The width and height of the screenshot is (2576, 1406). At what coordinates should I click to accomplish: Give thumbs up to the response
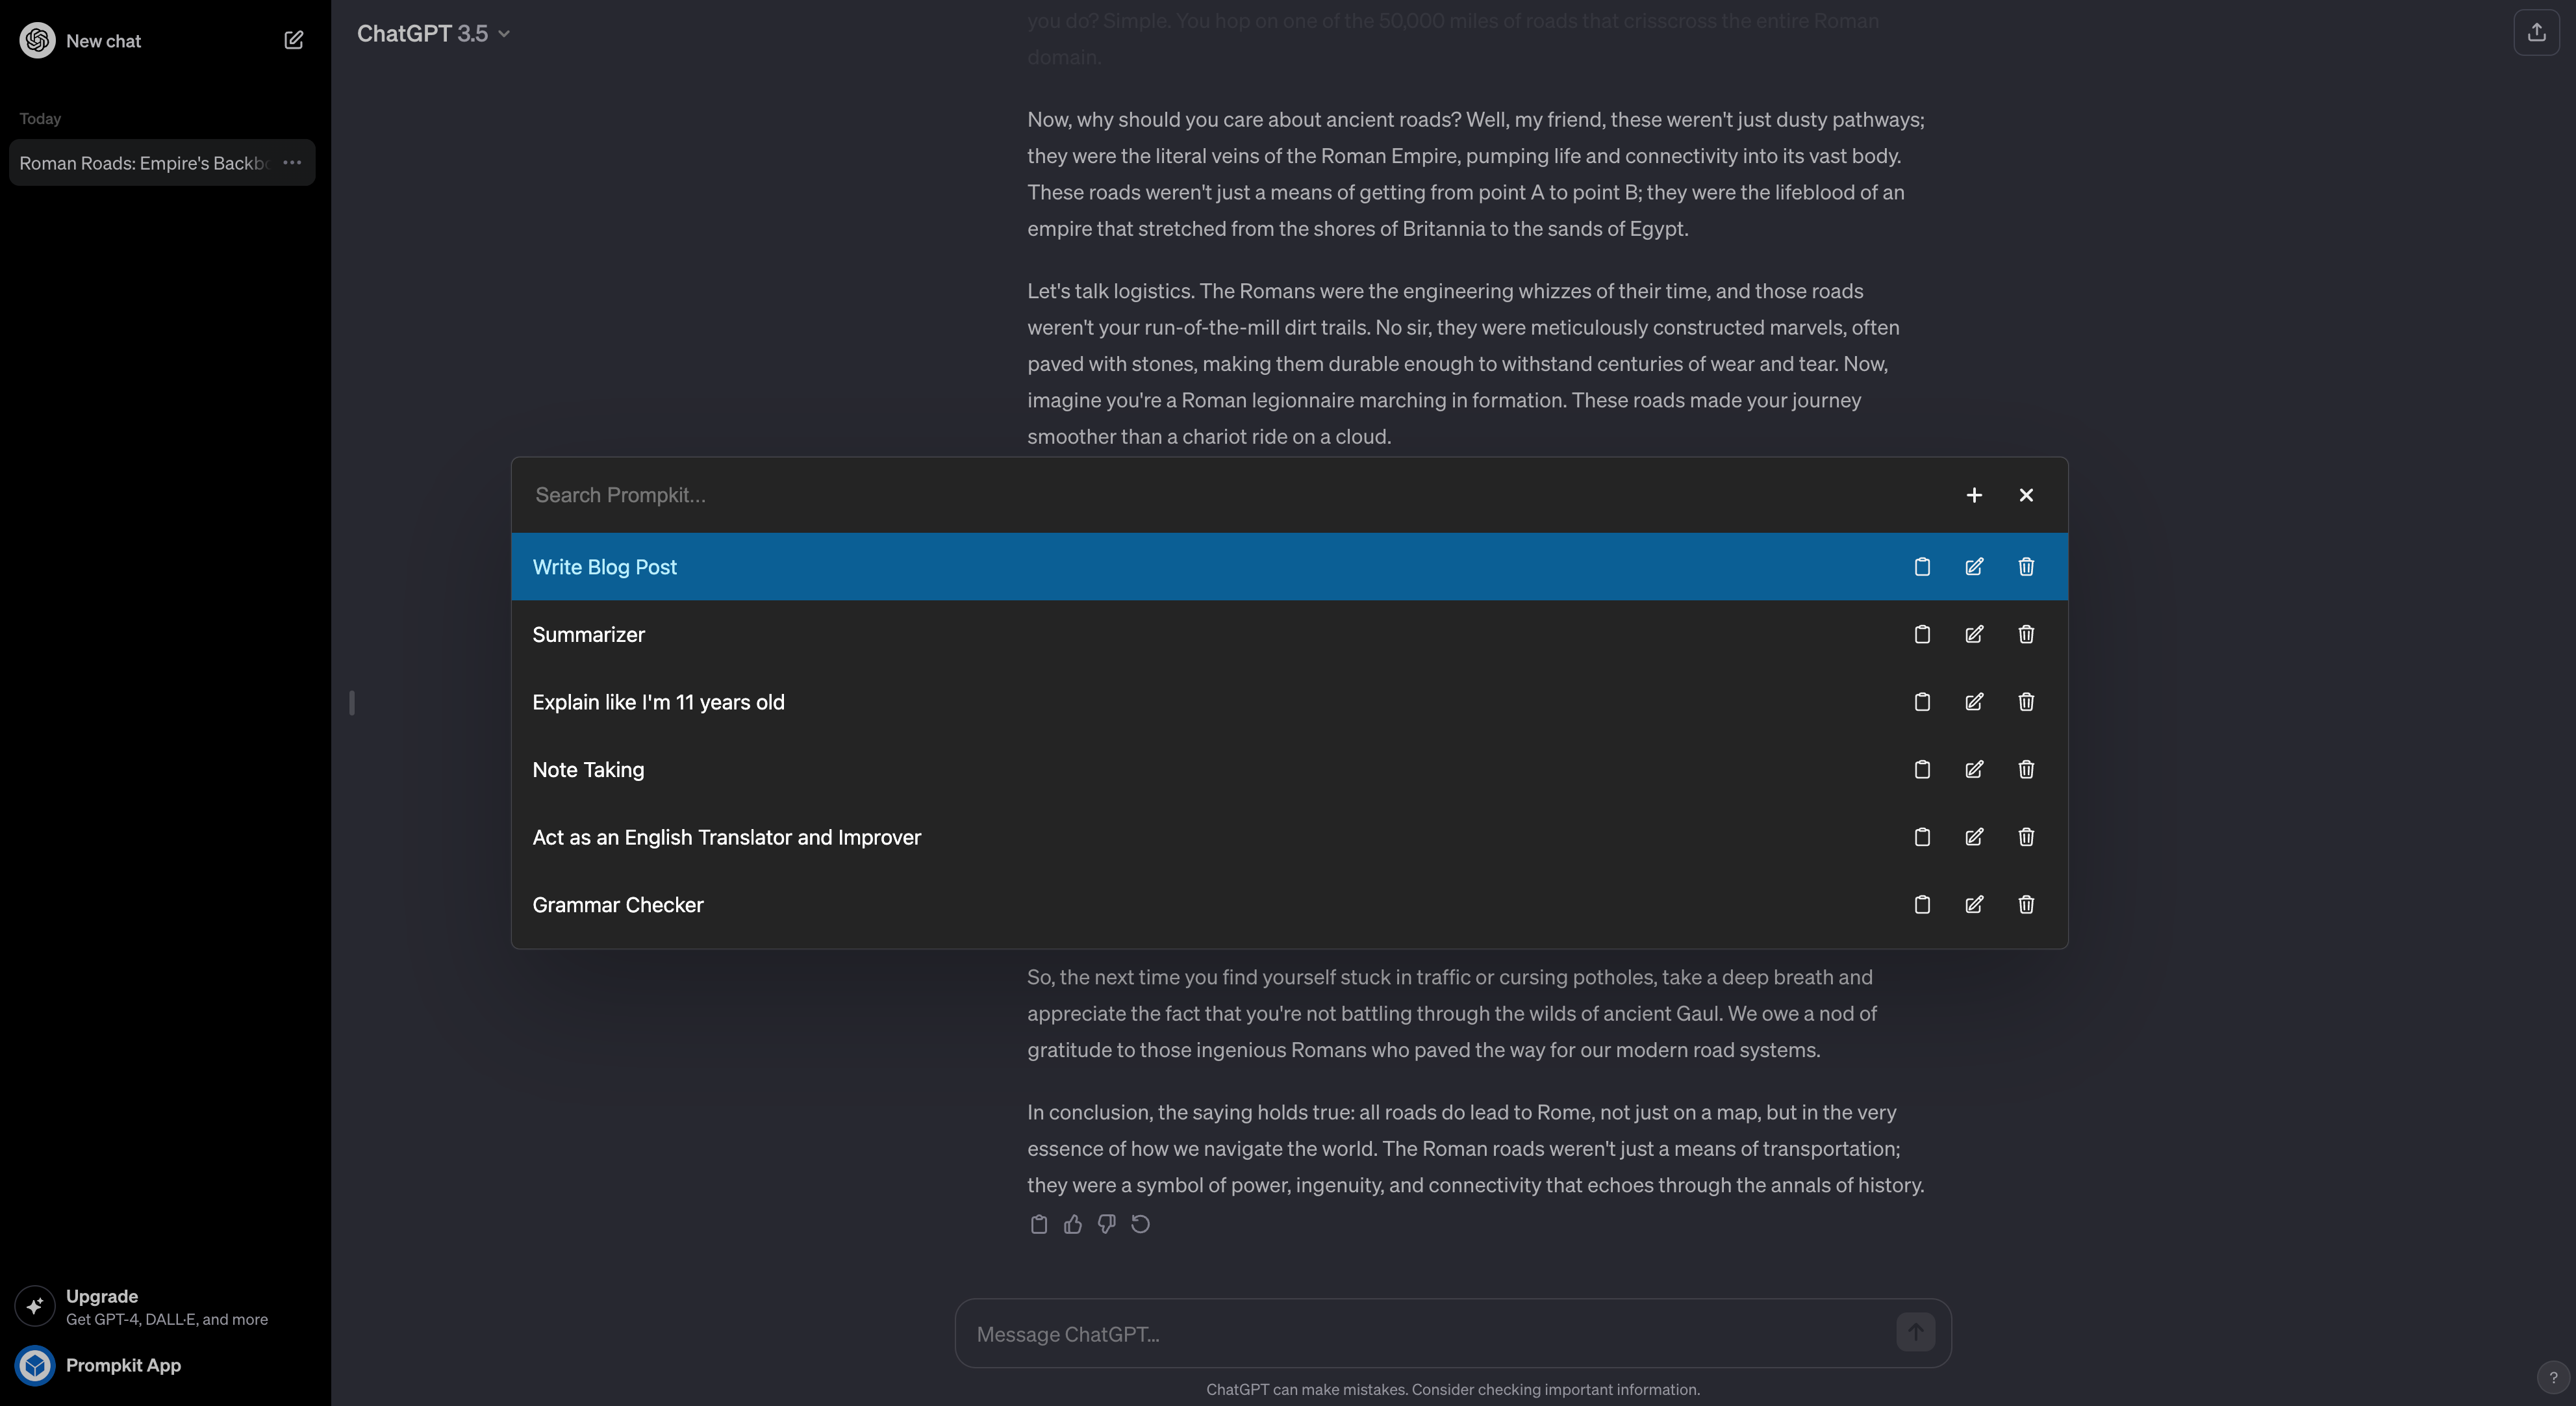coord(1072,1224)
